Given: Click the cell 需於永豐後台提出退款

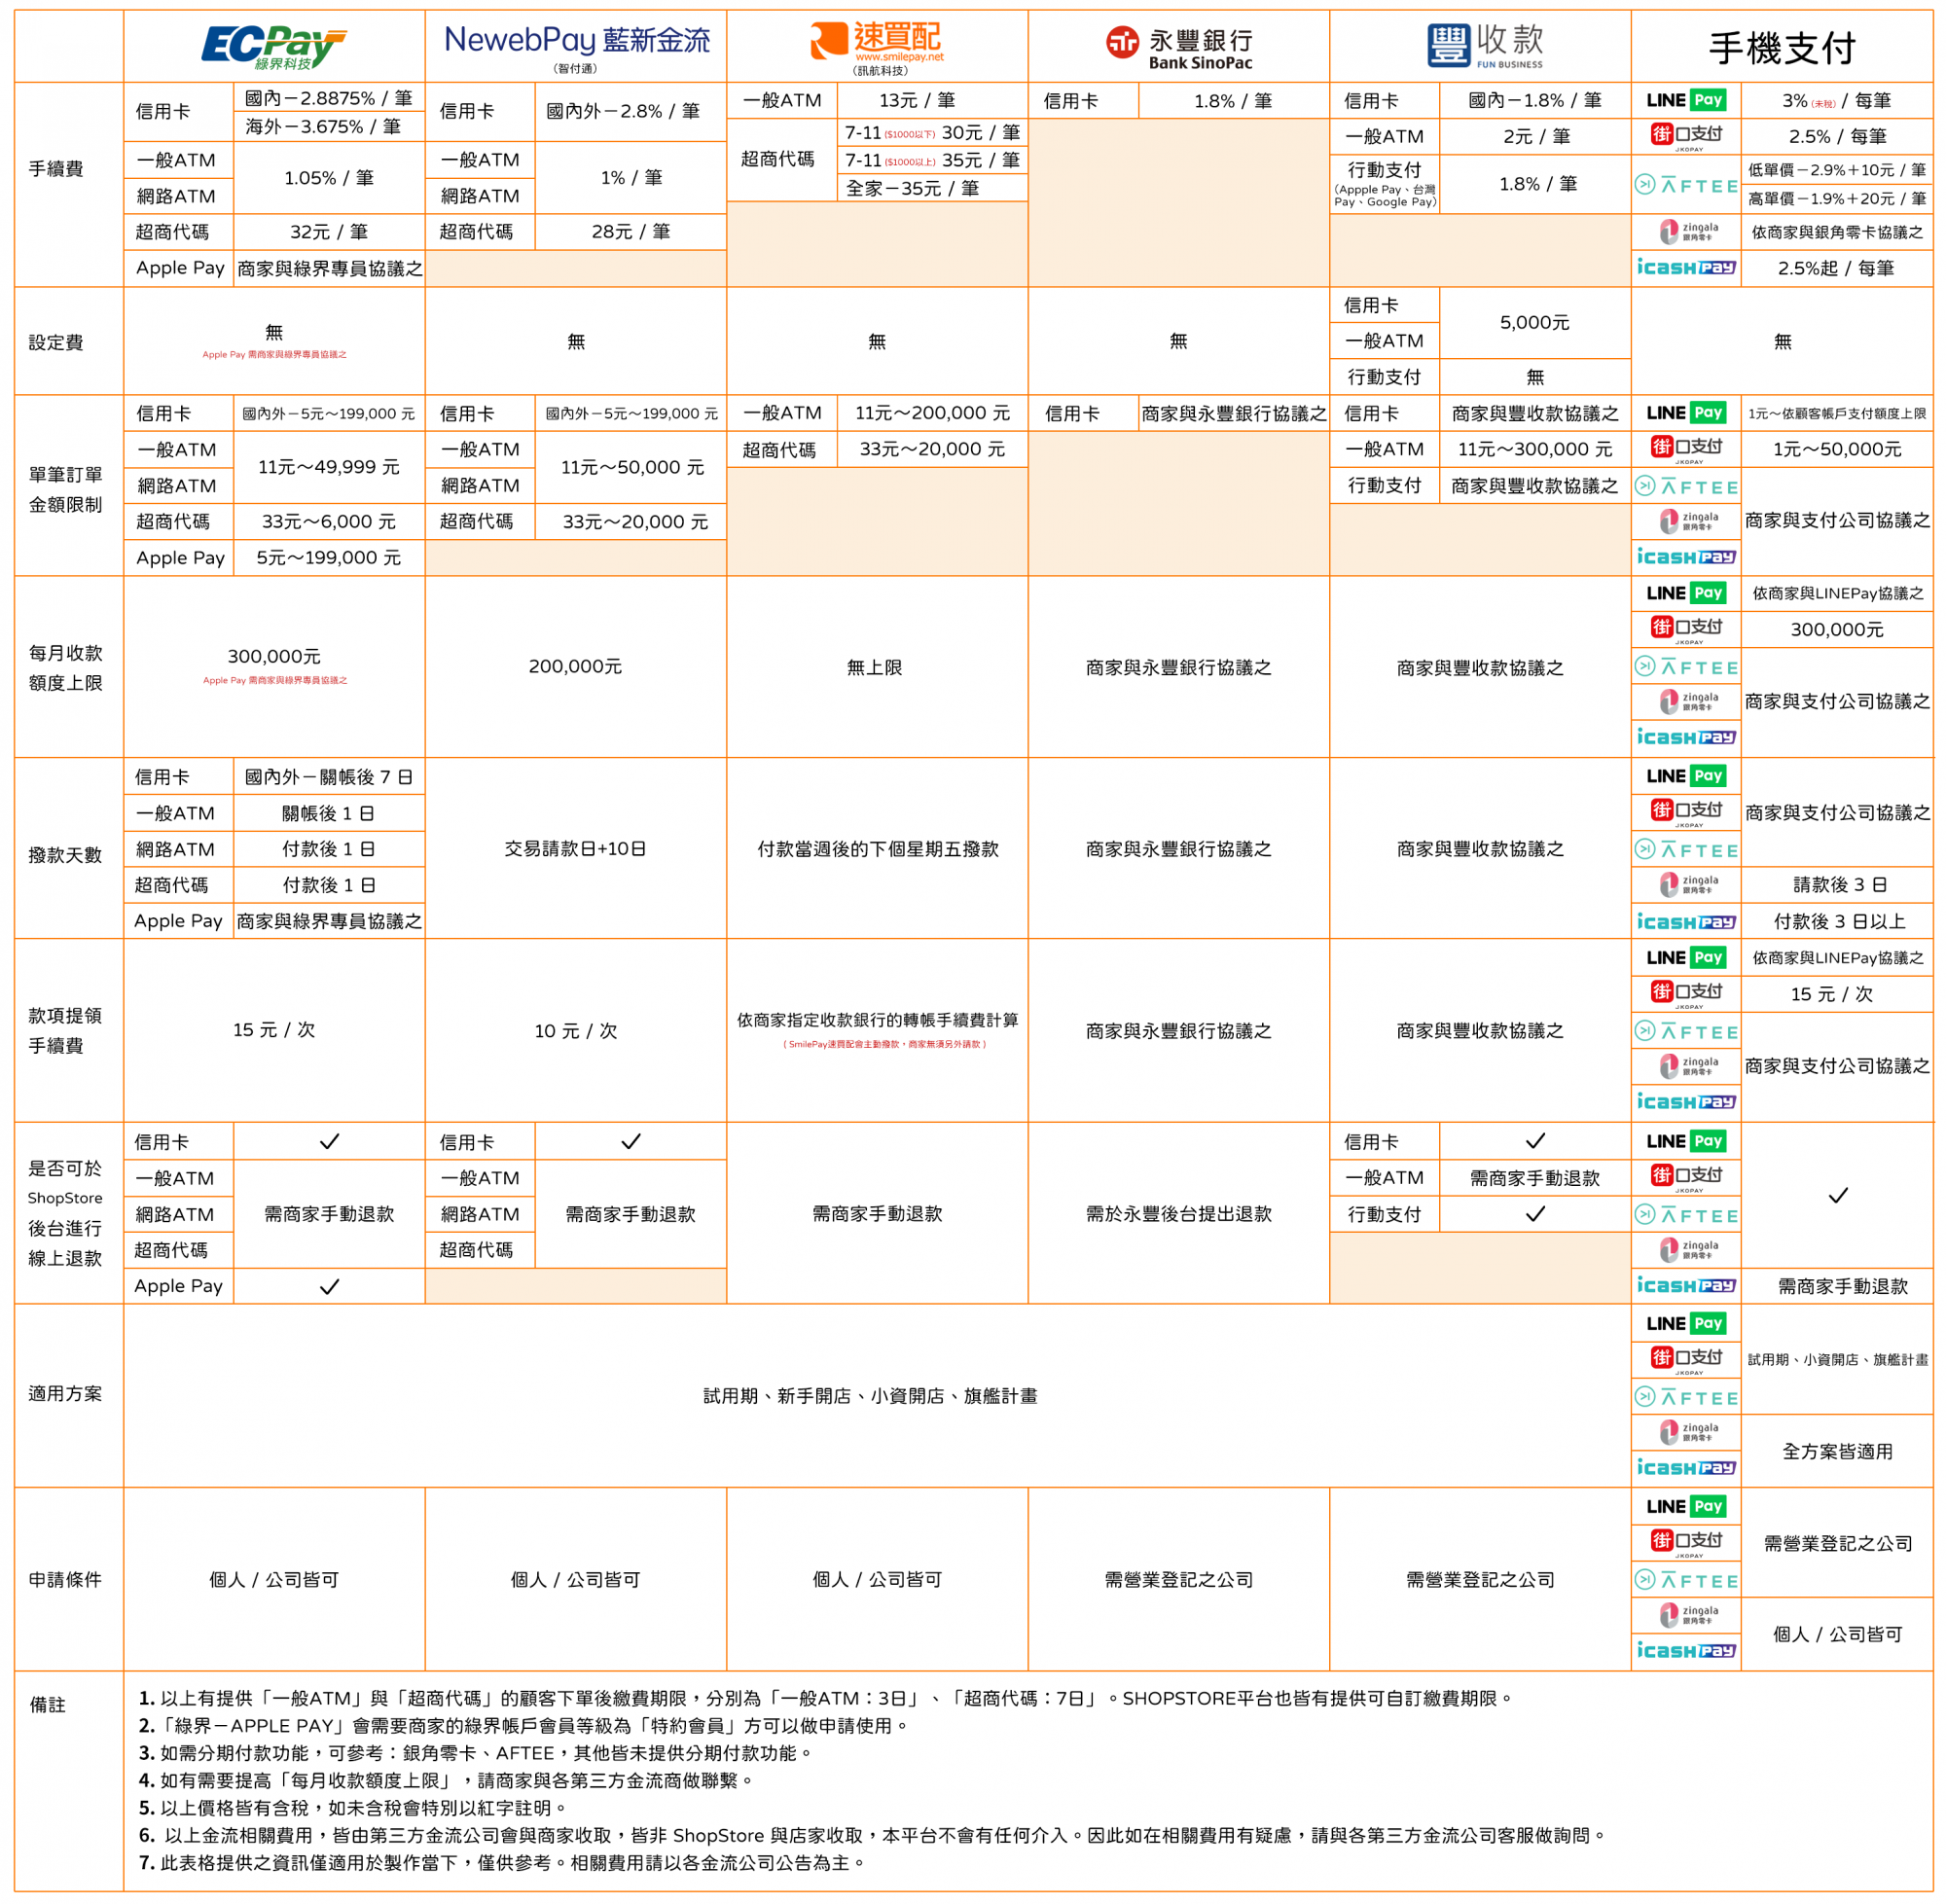Looking at the screenshot, I should 1179,1213.
